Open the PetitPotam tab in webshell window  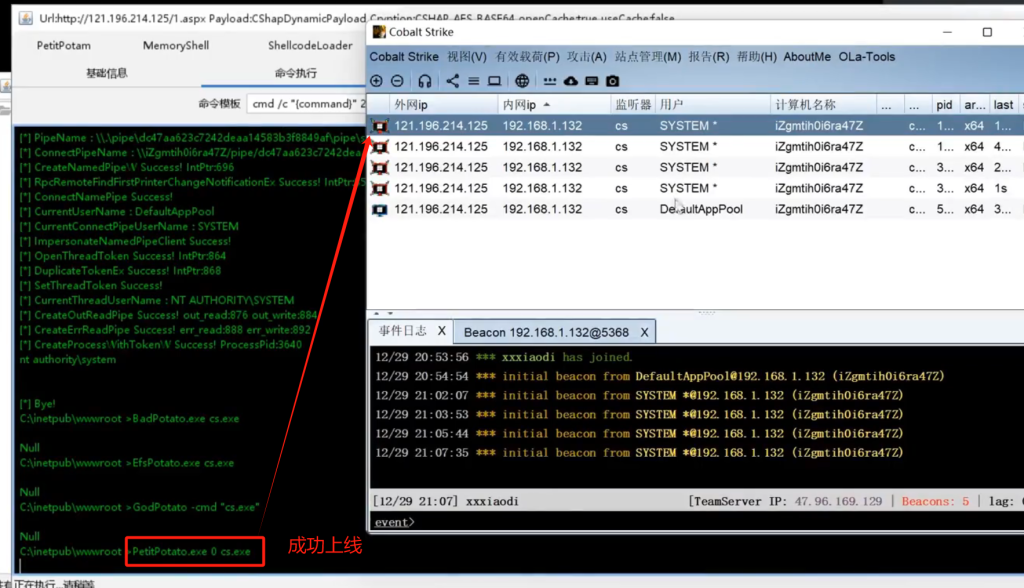coord(64,46)
